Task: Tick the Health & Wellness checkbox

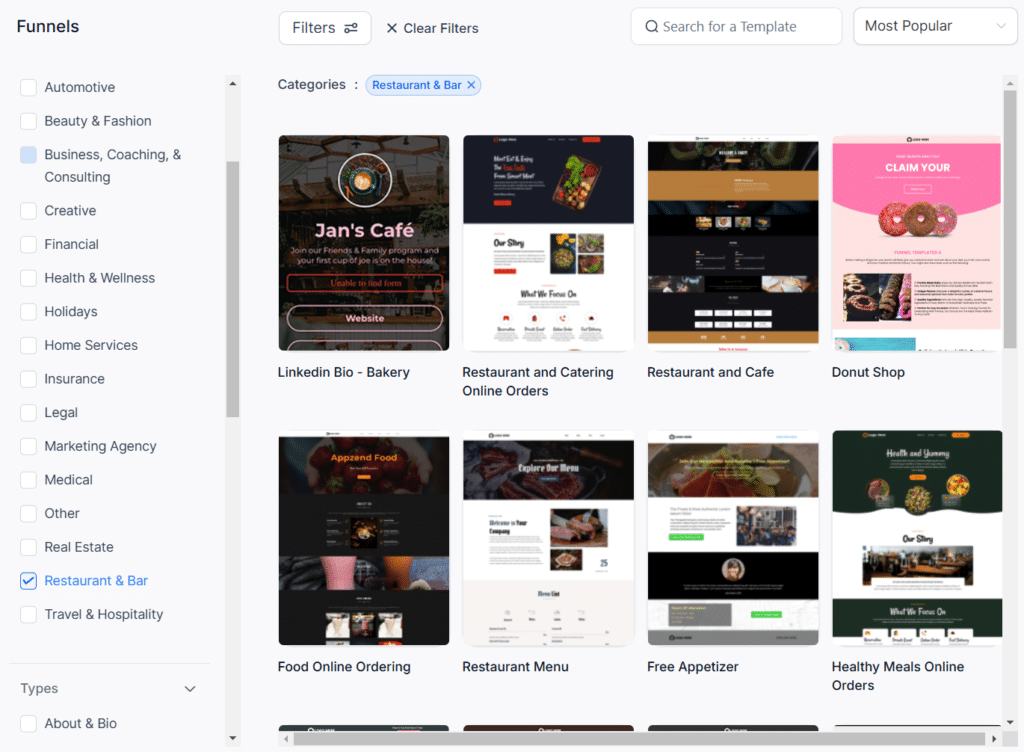Action: [28, 278]
